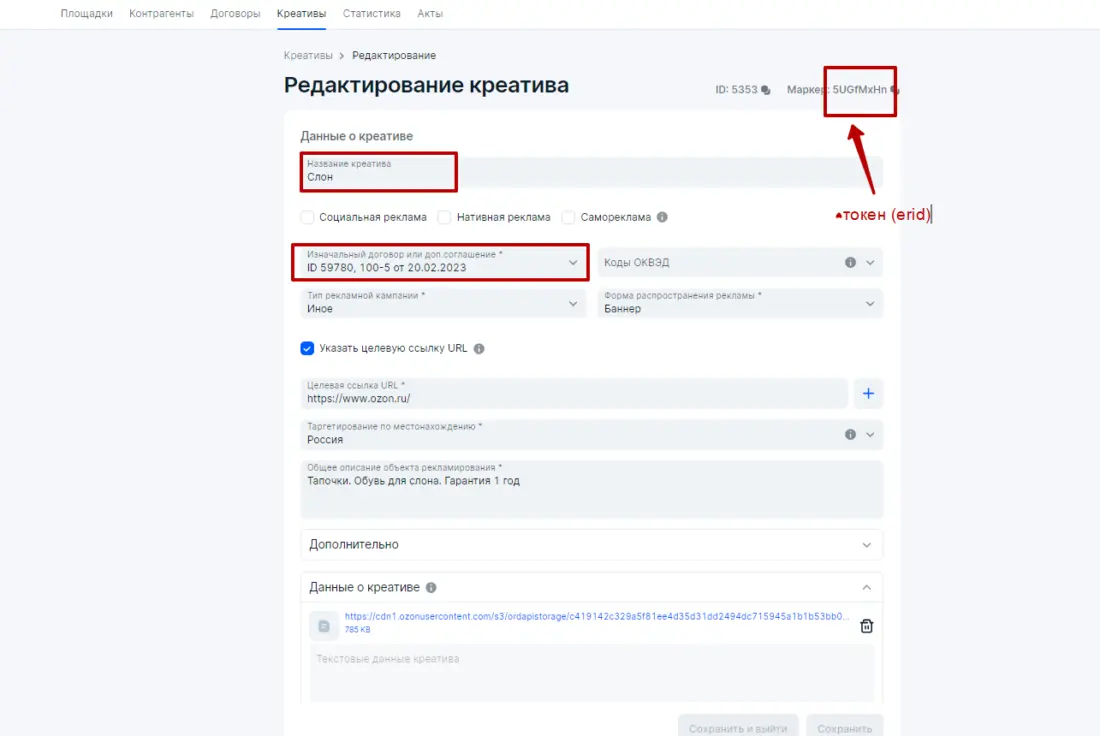
Task: Click the Креативы breadcrumb link
Action: 308,55
